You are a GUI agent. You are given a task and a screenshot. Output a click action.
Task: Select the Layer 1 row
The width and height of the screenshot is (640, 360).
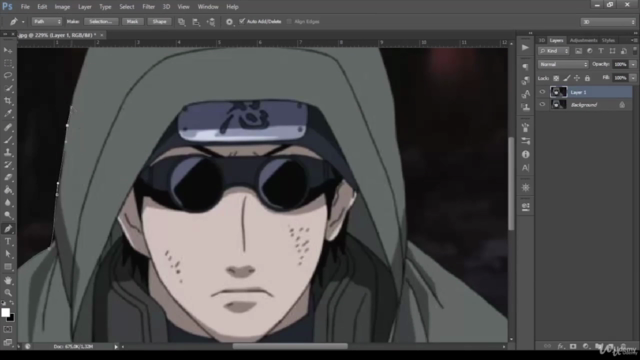585,92
